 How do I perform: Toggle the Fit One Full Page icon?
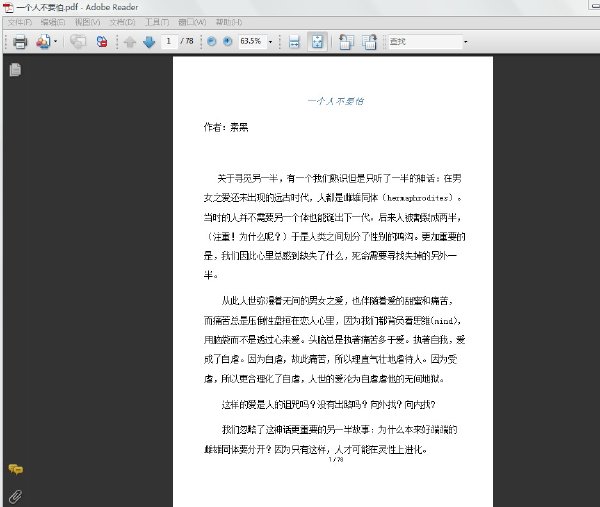point(317,41)
